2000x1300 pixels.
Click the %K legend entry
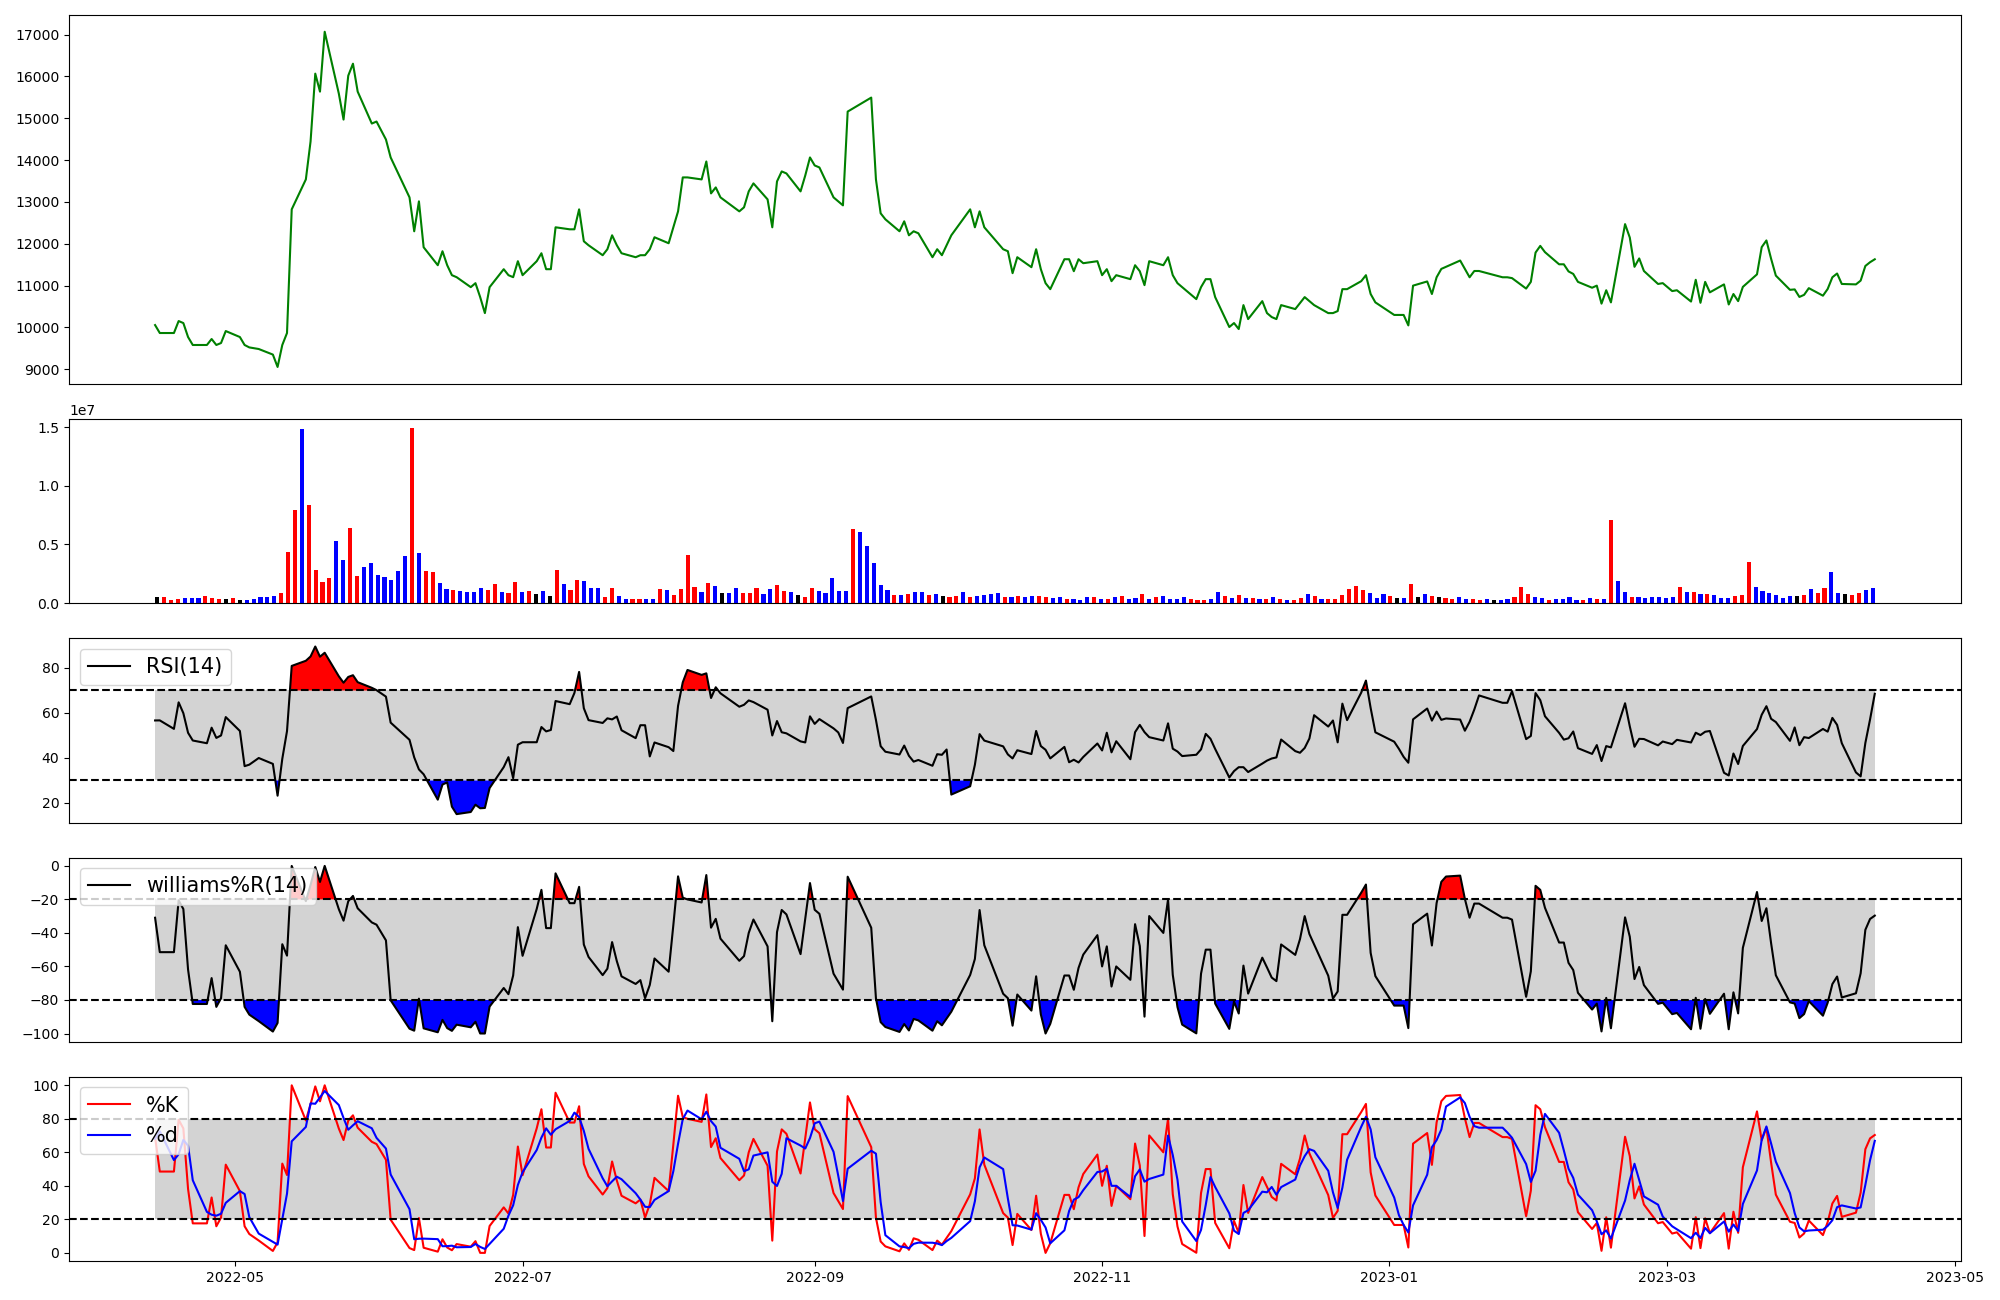click(162, 1105)
